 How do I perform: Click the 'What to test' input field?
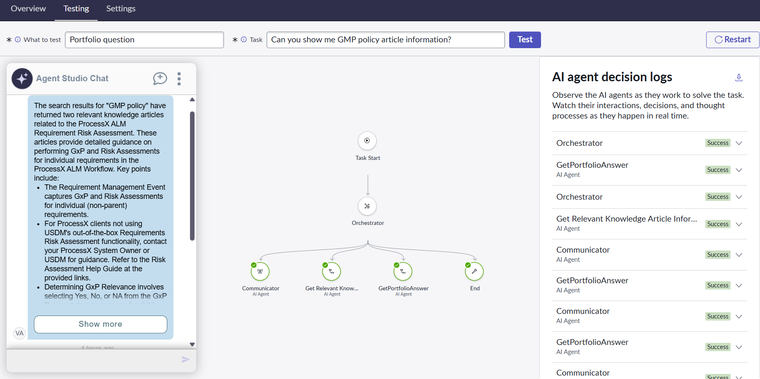(144, 40)
